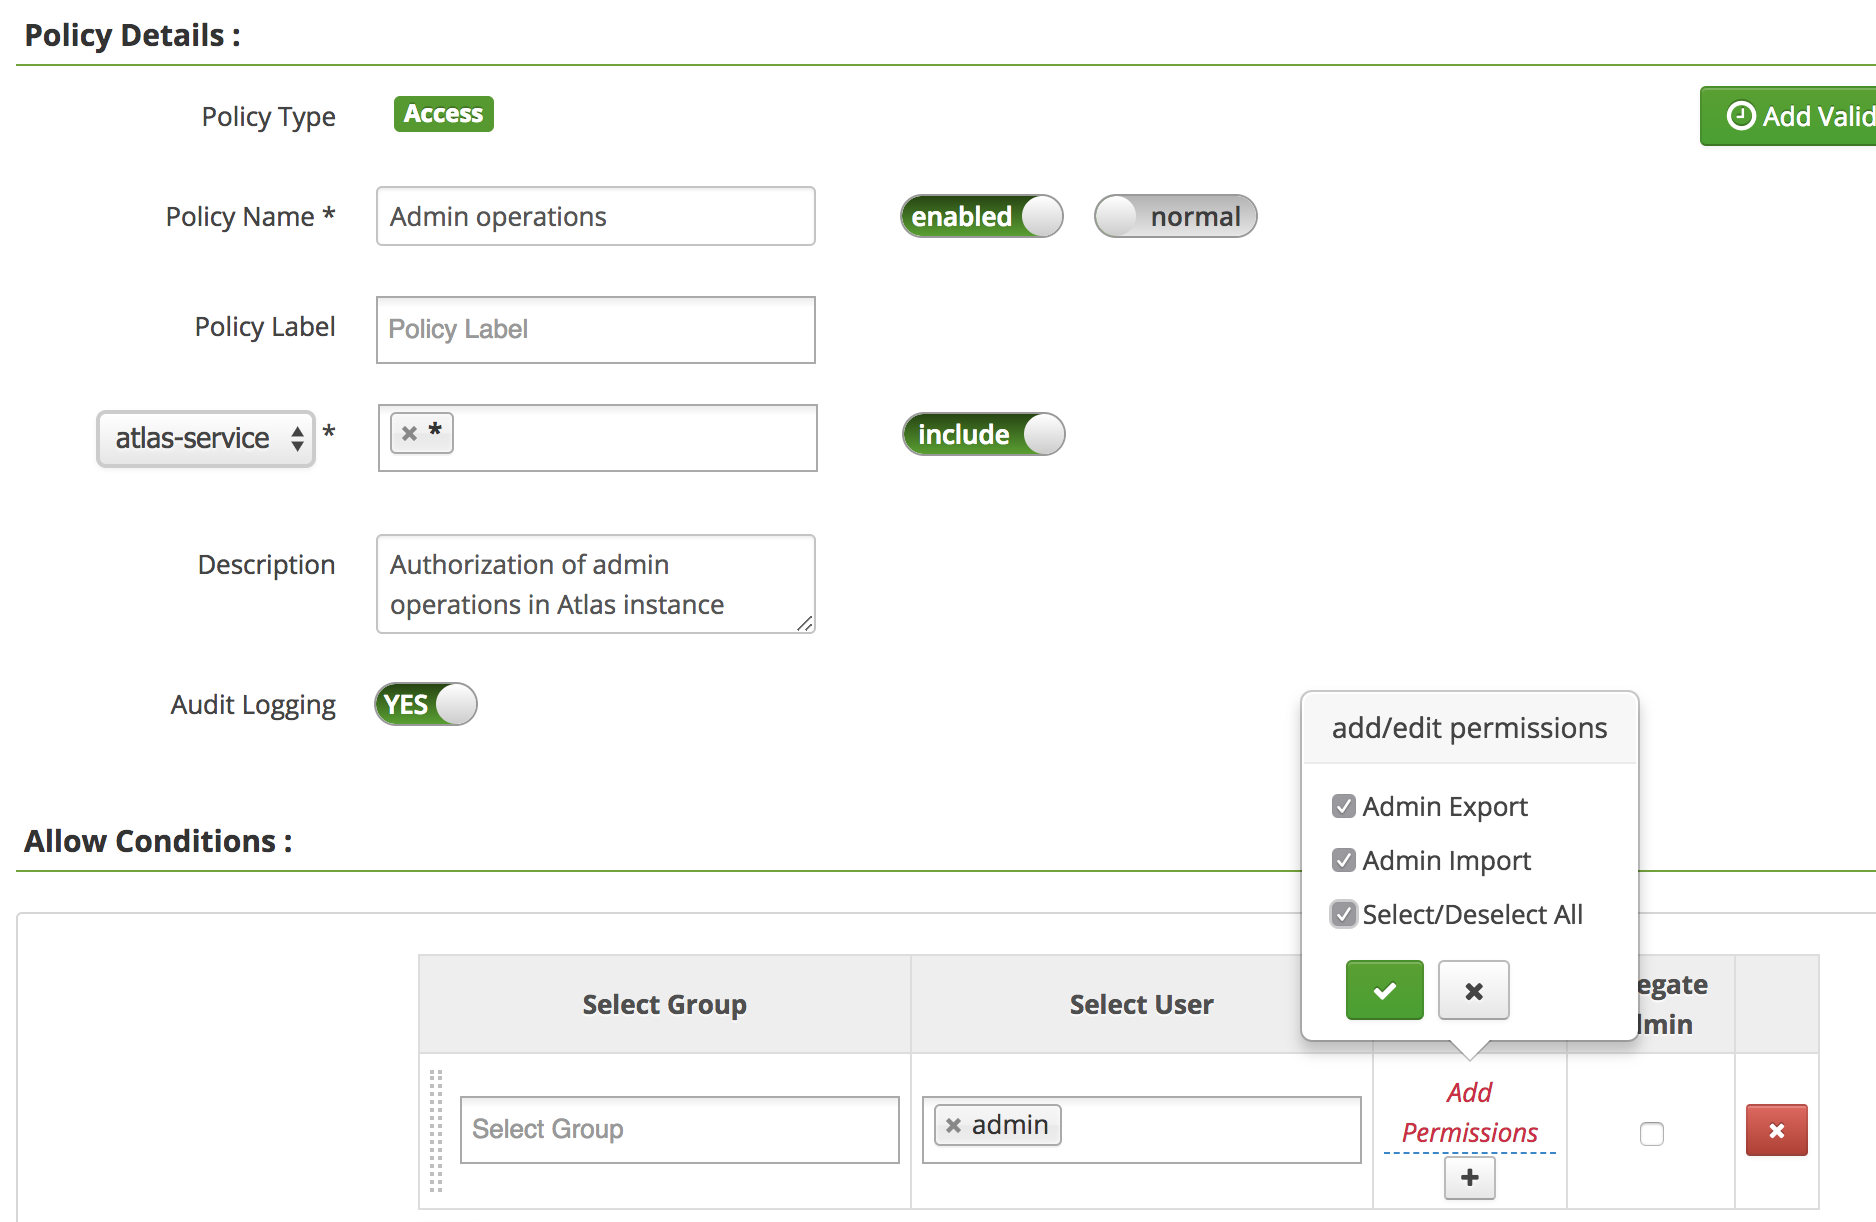Click the X cancel button in permissions popup
The image size is (1876, 1222).
tap(1473, 990)
